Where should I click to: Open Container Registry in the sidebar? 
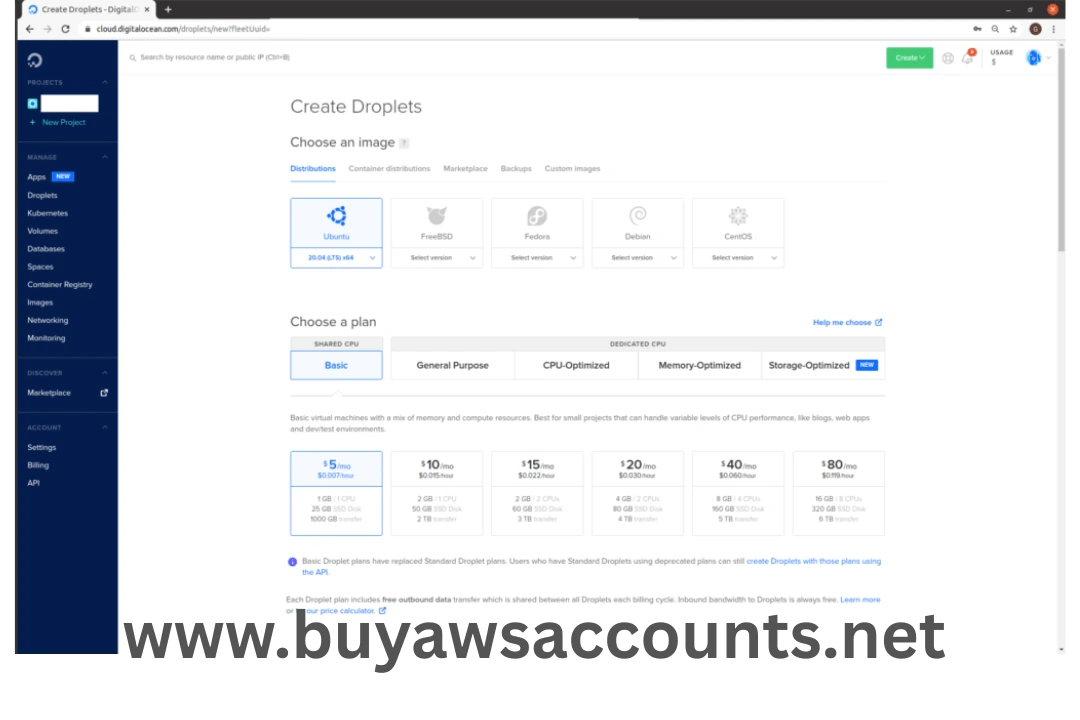point(59,285)
